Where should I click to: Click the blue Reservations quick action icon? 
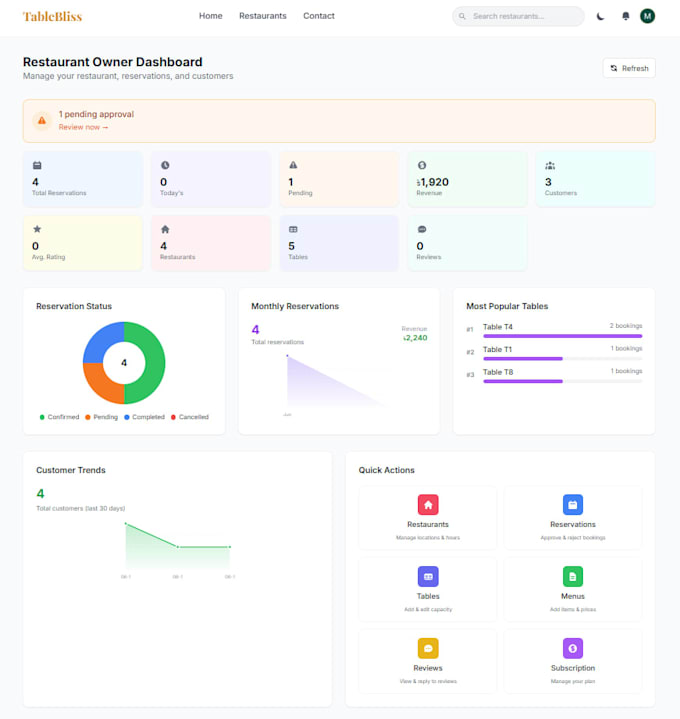coord(573,505)
